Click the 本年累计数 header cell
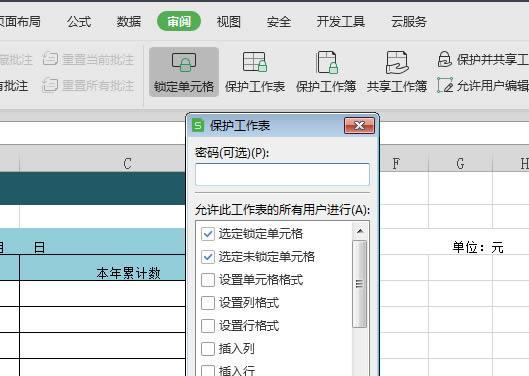 point(103,268)
